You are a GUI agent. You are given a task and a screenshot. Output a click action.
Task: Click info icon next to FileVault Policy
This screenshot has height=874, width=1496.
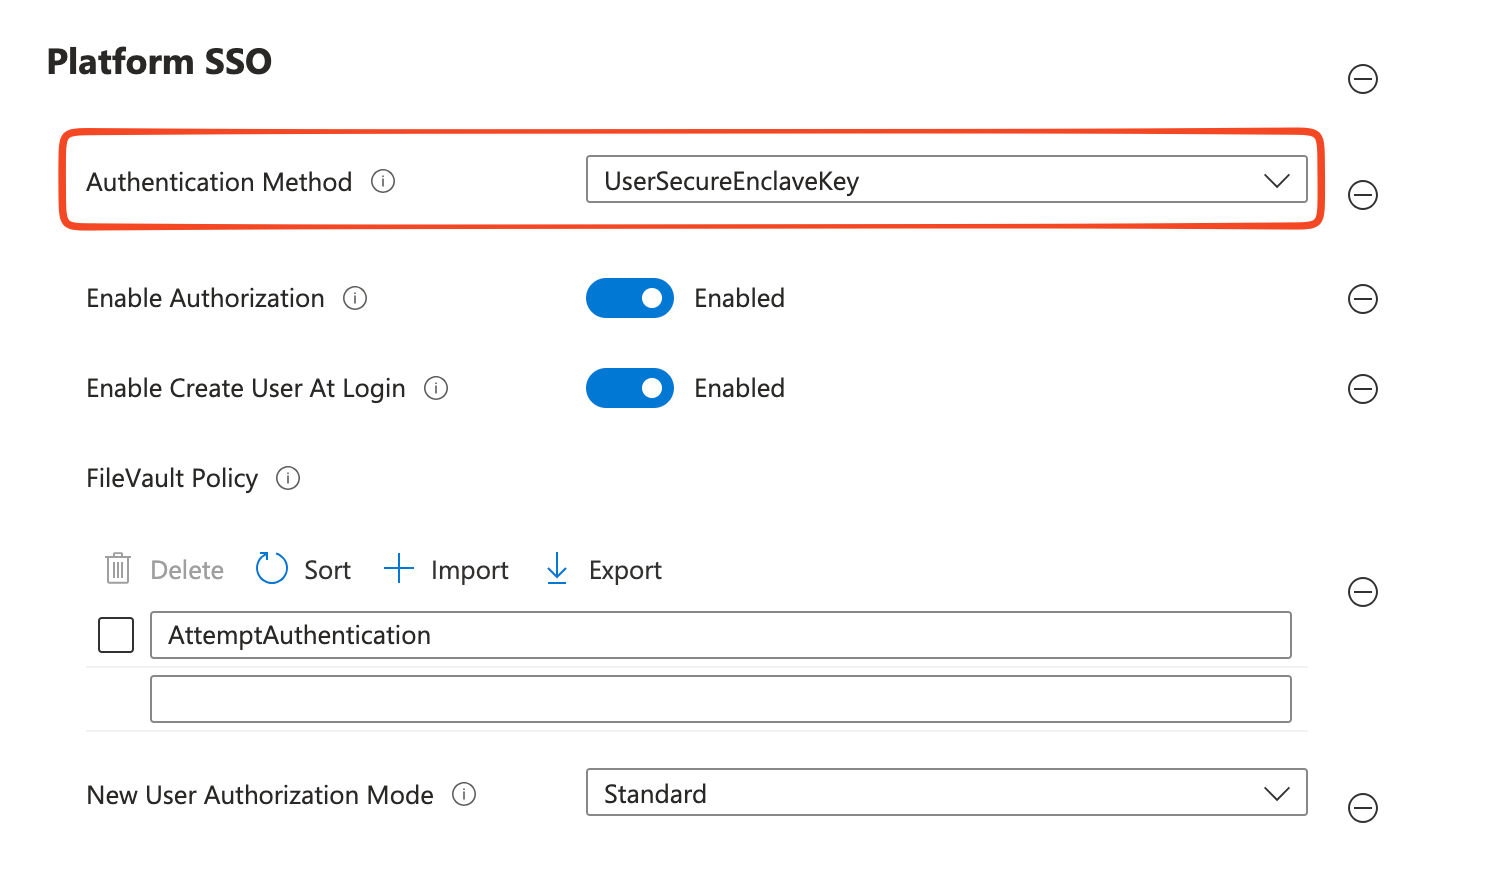(288, 478)
